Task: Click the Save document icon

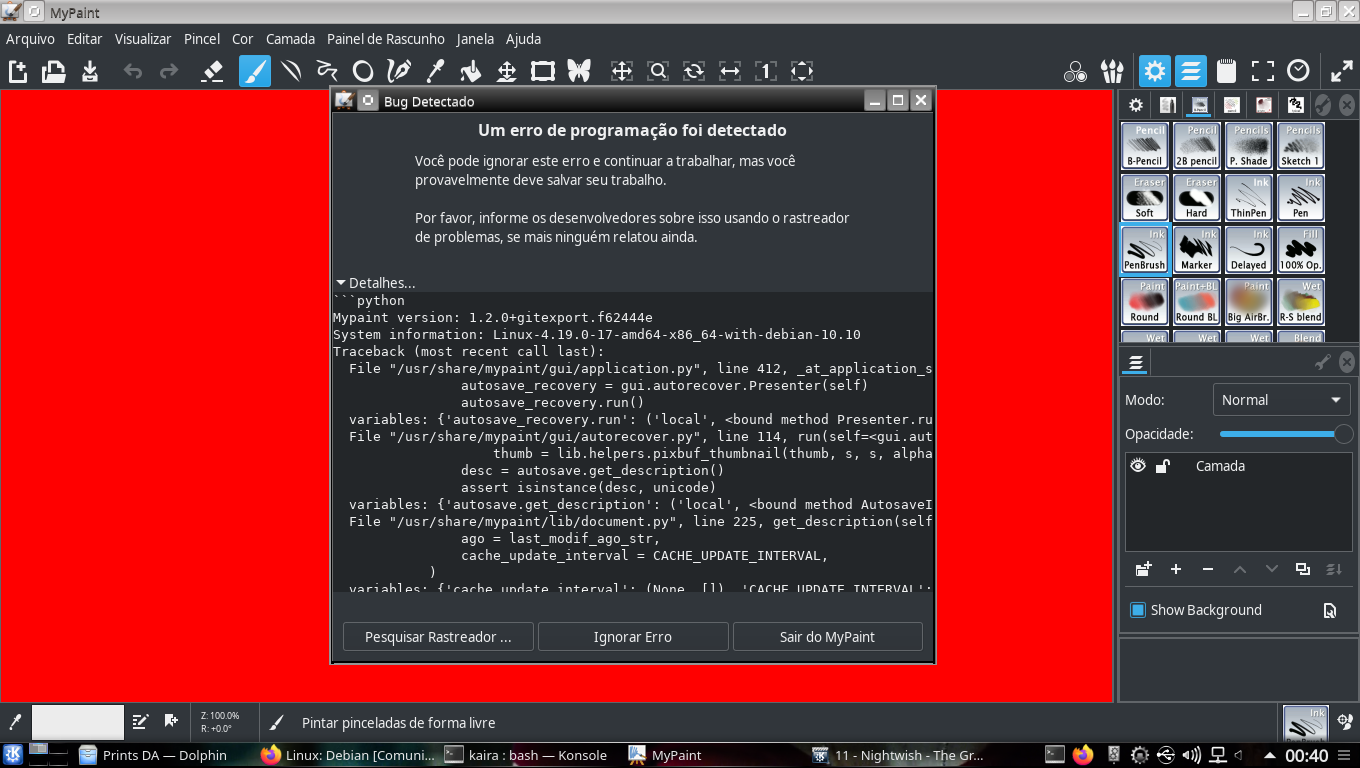Action: (x=90, y=71)
